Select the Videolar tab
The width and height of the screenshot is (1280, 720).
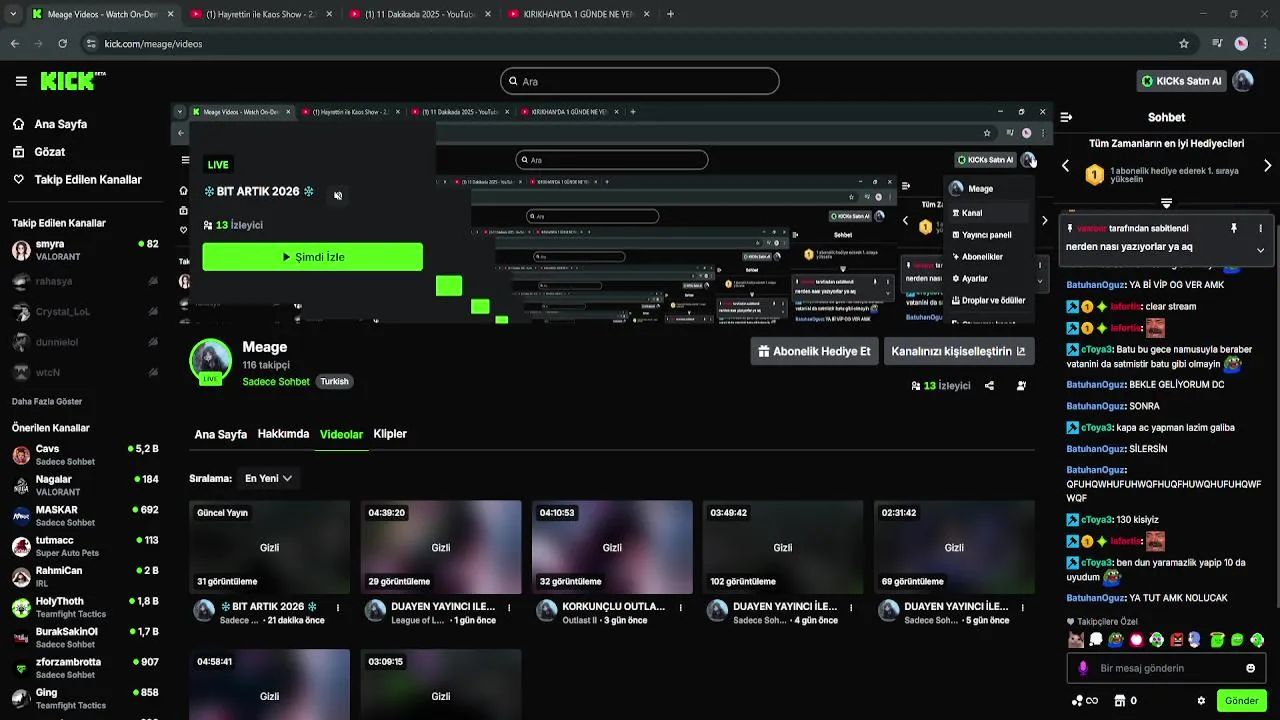point(341,435)
